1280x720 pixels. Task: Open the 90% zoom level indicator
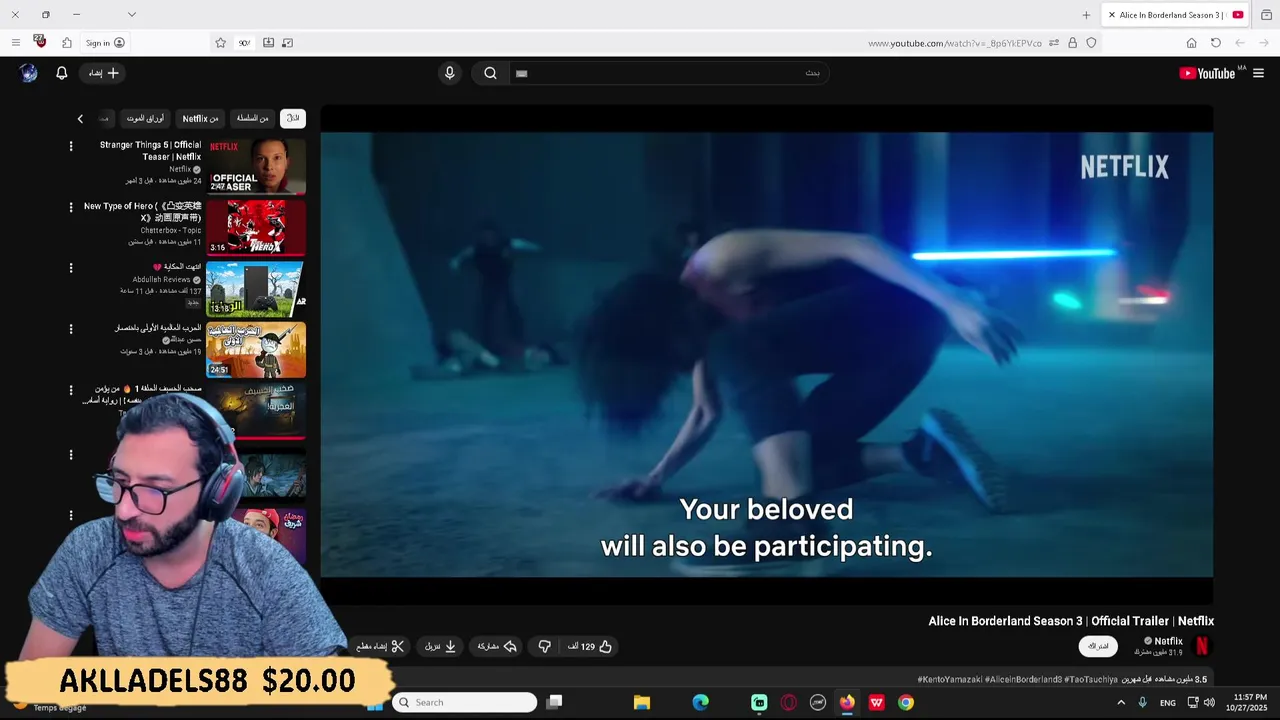(244, 43)
